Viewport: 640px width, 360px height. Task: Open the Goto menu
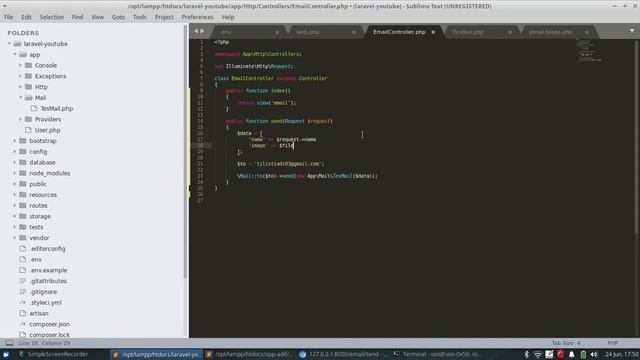(118, 17)
